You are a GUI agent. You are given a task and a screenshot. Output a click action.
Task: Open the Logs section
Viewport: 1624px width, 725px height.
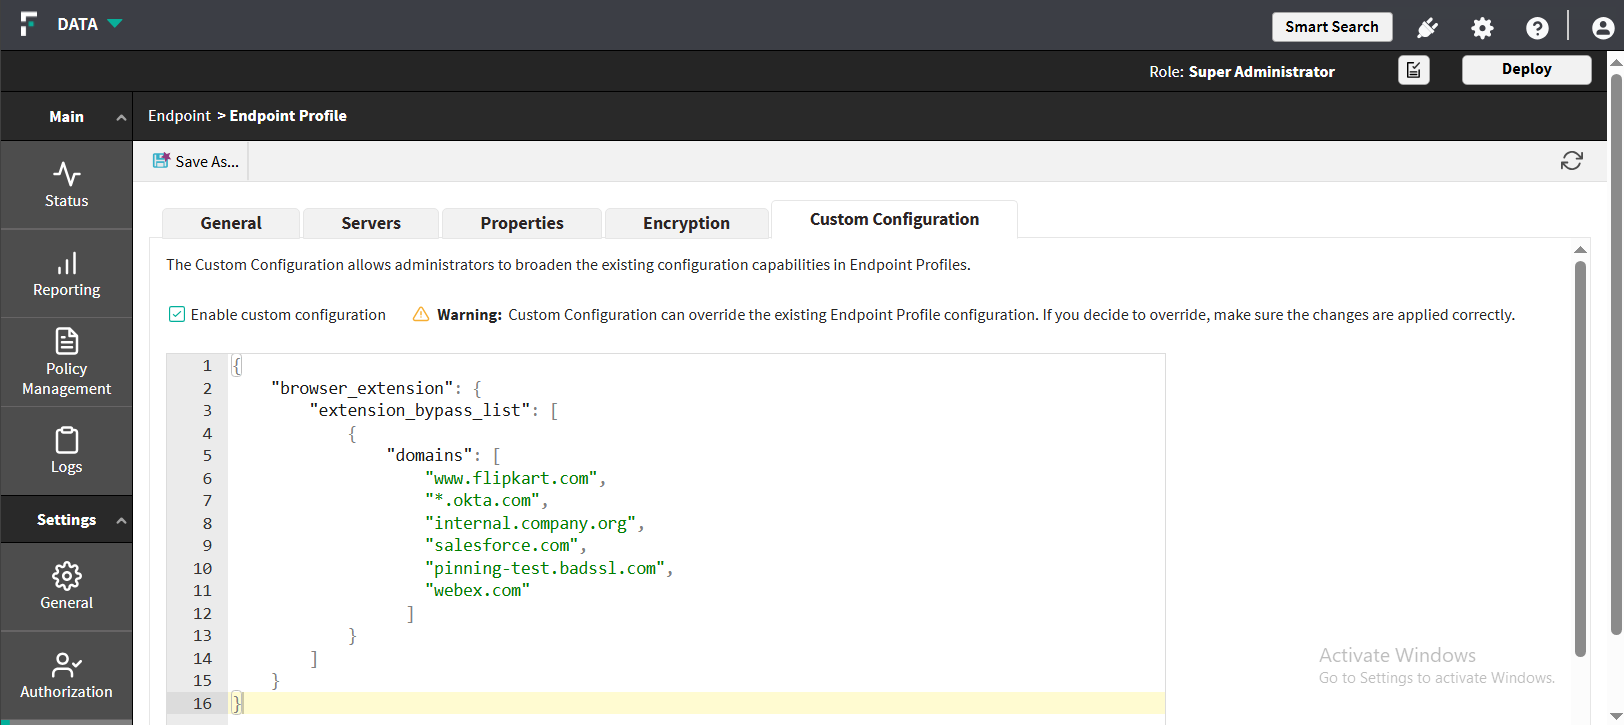coord(66,451)
